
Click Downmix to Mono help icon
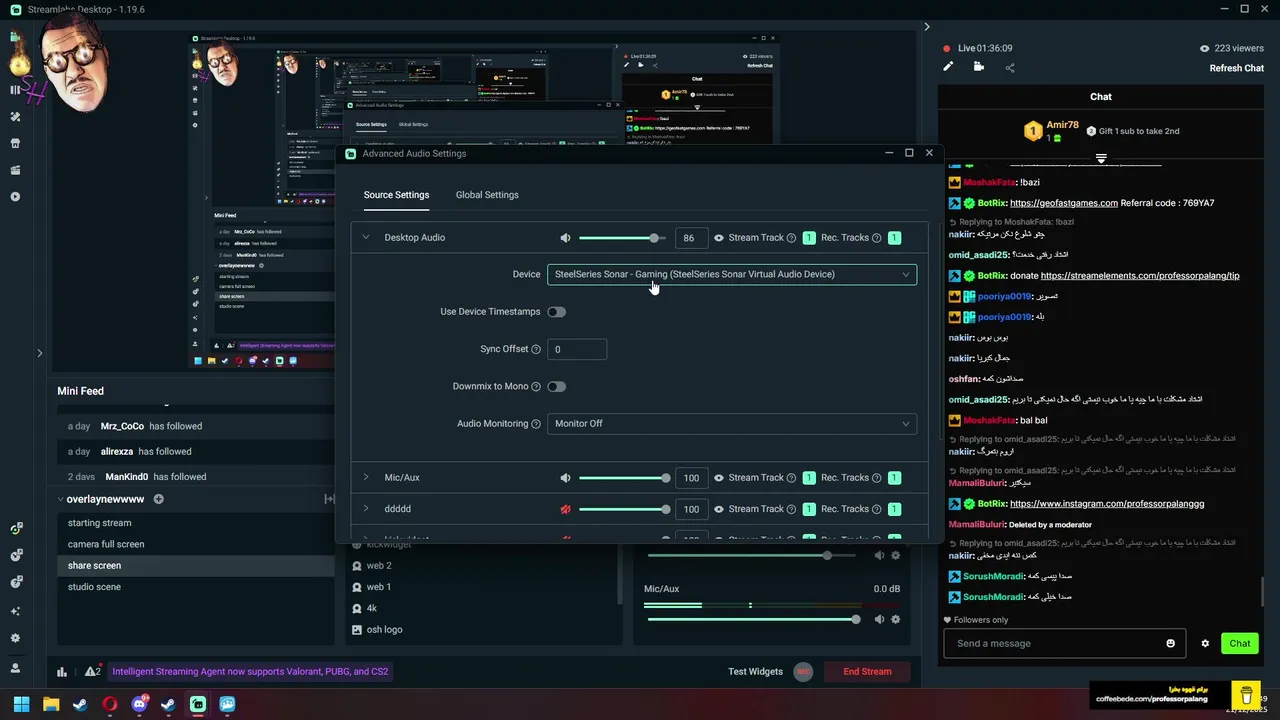point(536,387)
